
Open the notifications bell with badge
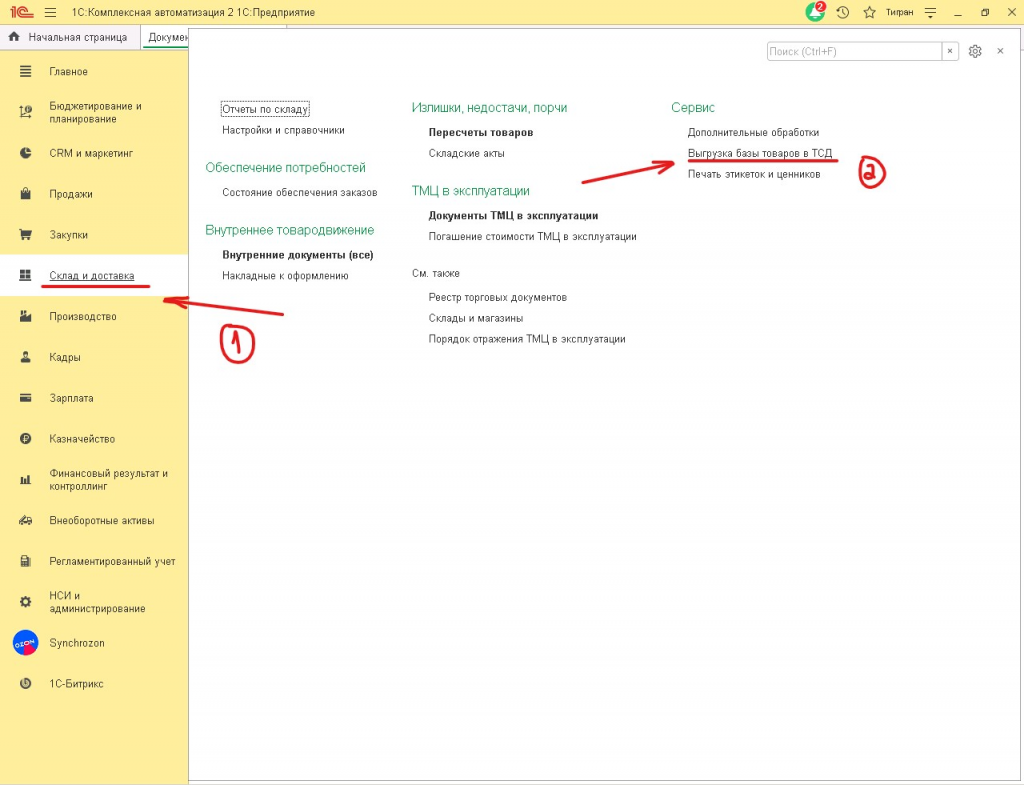tap(815, 12)
